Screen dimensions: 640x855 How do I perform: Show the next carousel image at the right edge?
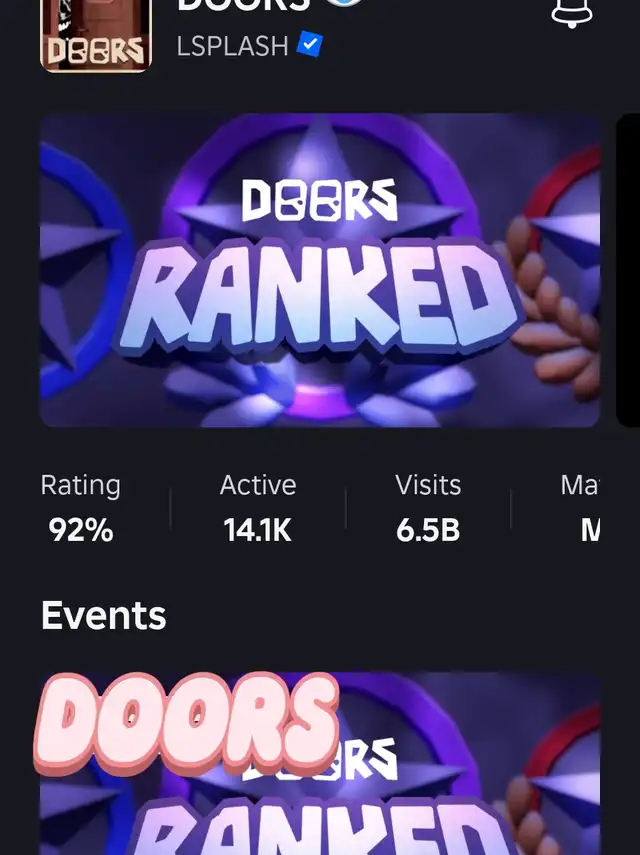point(628,270)
